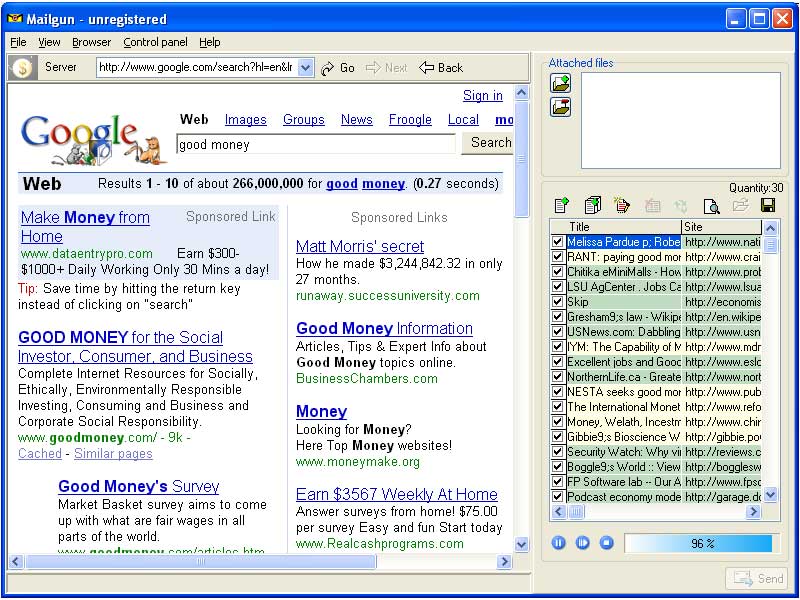Click the 96 % progress bar
This screenshot has width=800, height=600.
tap(702, 543)
